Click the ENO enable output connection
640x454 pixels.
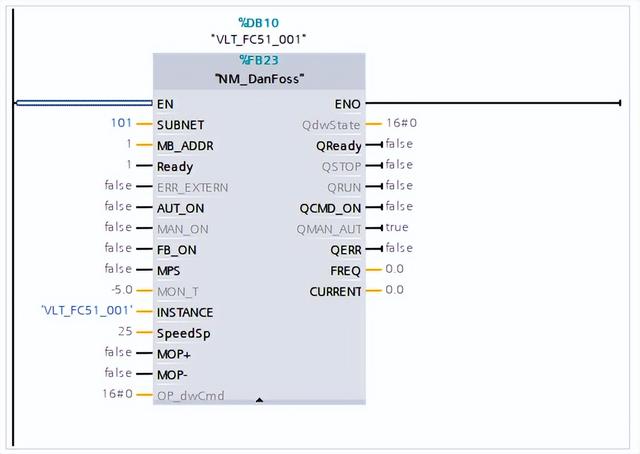coord(348,103)
